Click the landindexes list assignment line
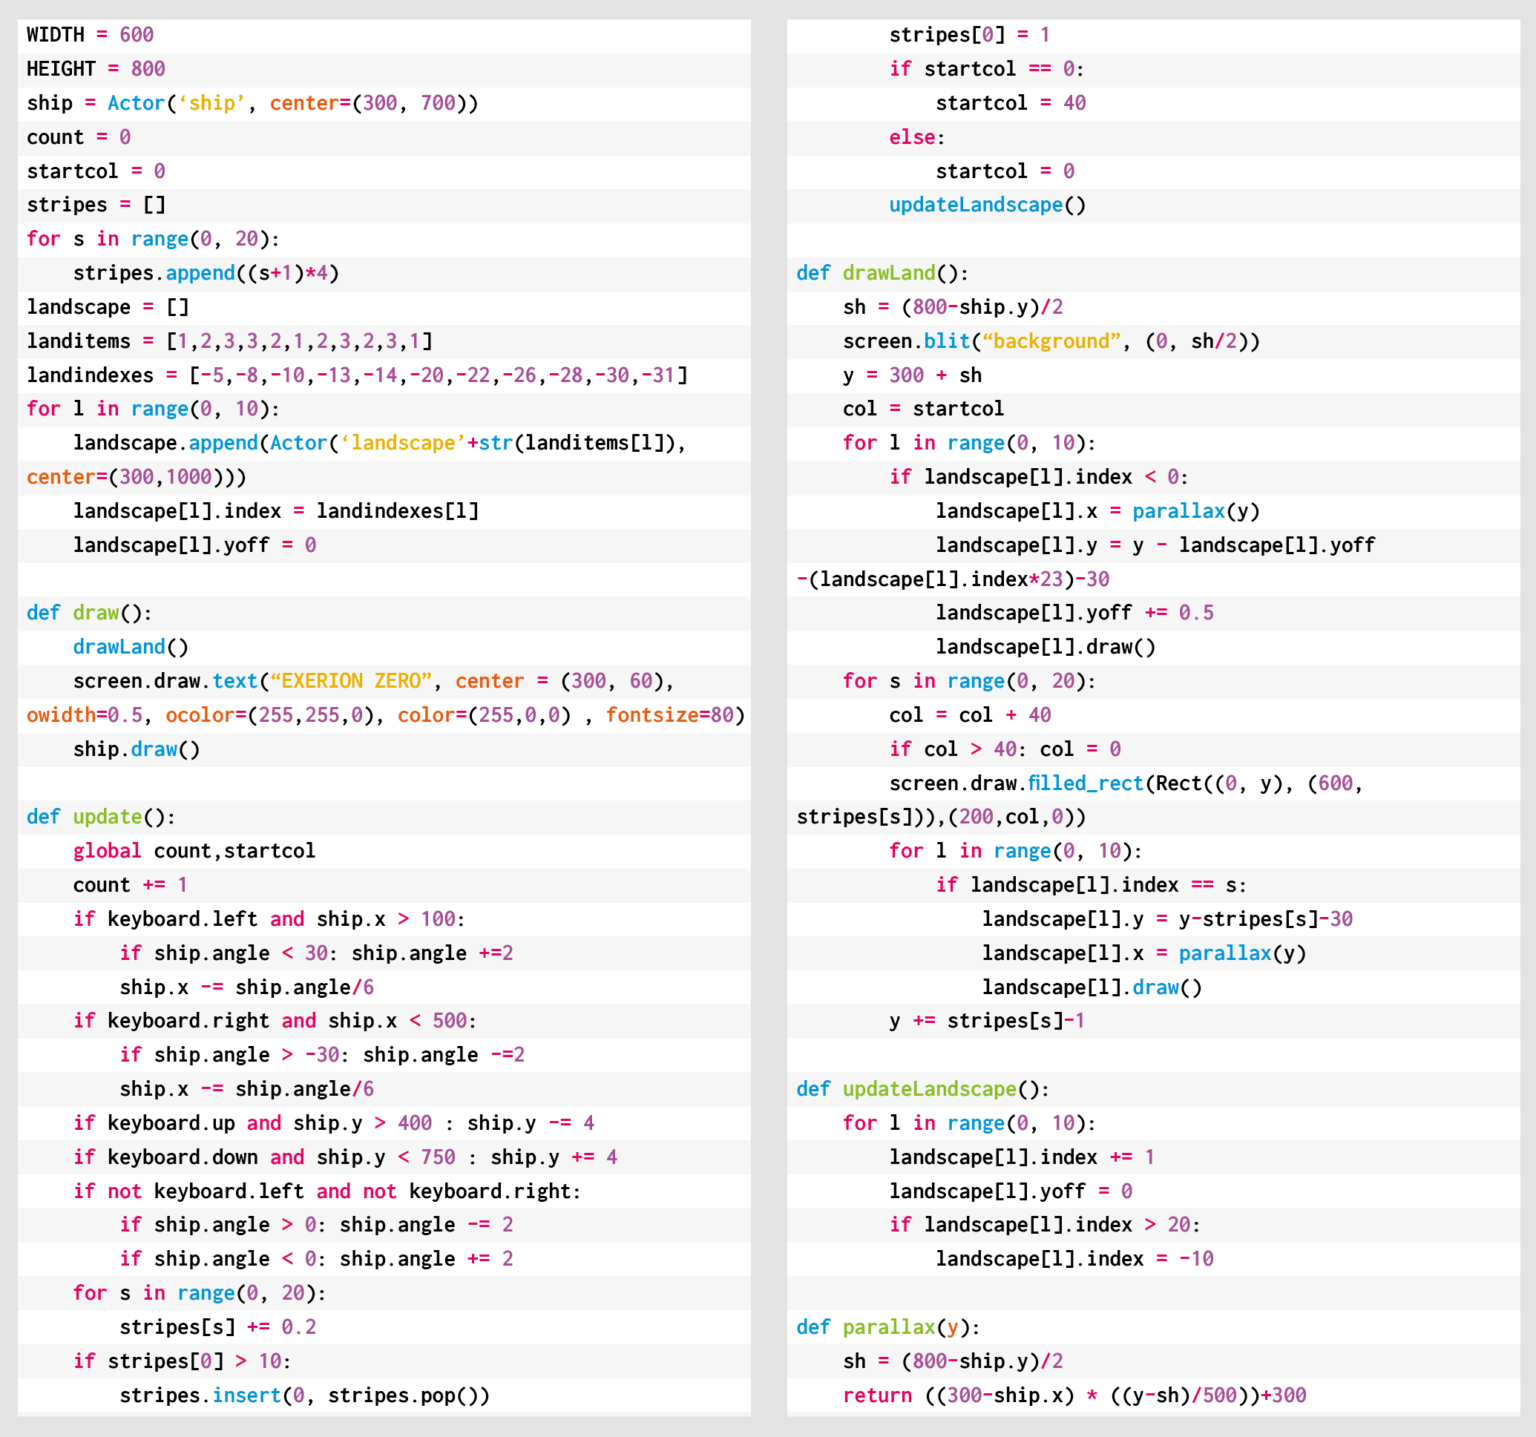The width and height of the screenshot is (1536, 1437). [357, 375]
